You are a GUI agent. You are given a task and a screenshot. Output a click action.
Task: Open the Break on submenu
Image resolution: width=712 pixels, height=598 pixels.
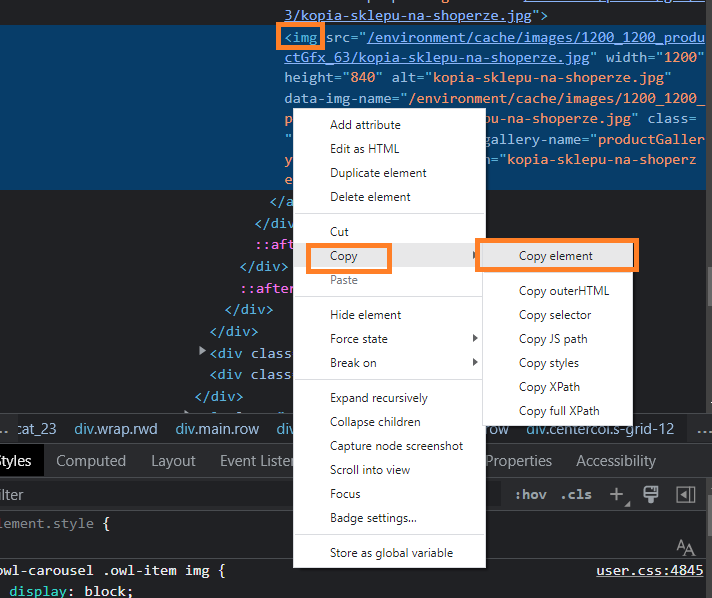(x=353, y=363)
